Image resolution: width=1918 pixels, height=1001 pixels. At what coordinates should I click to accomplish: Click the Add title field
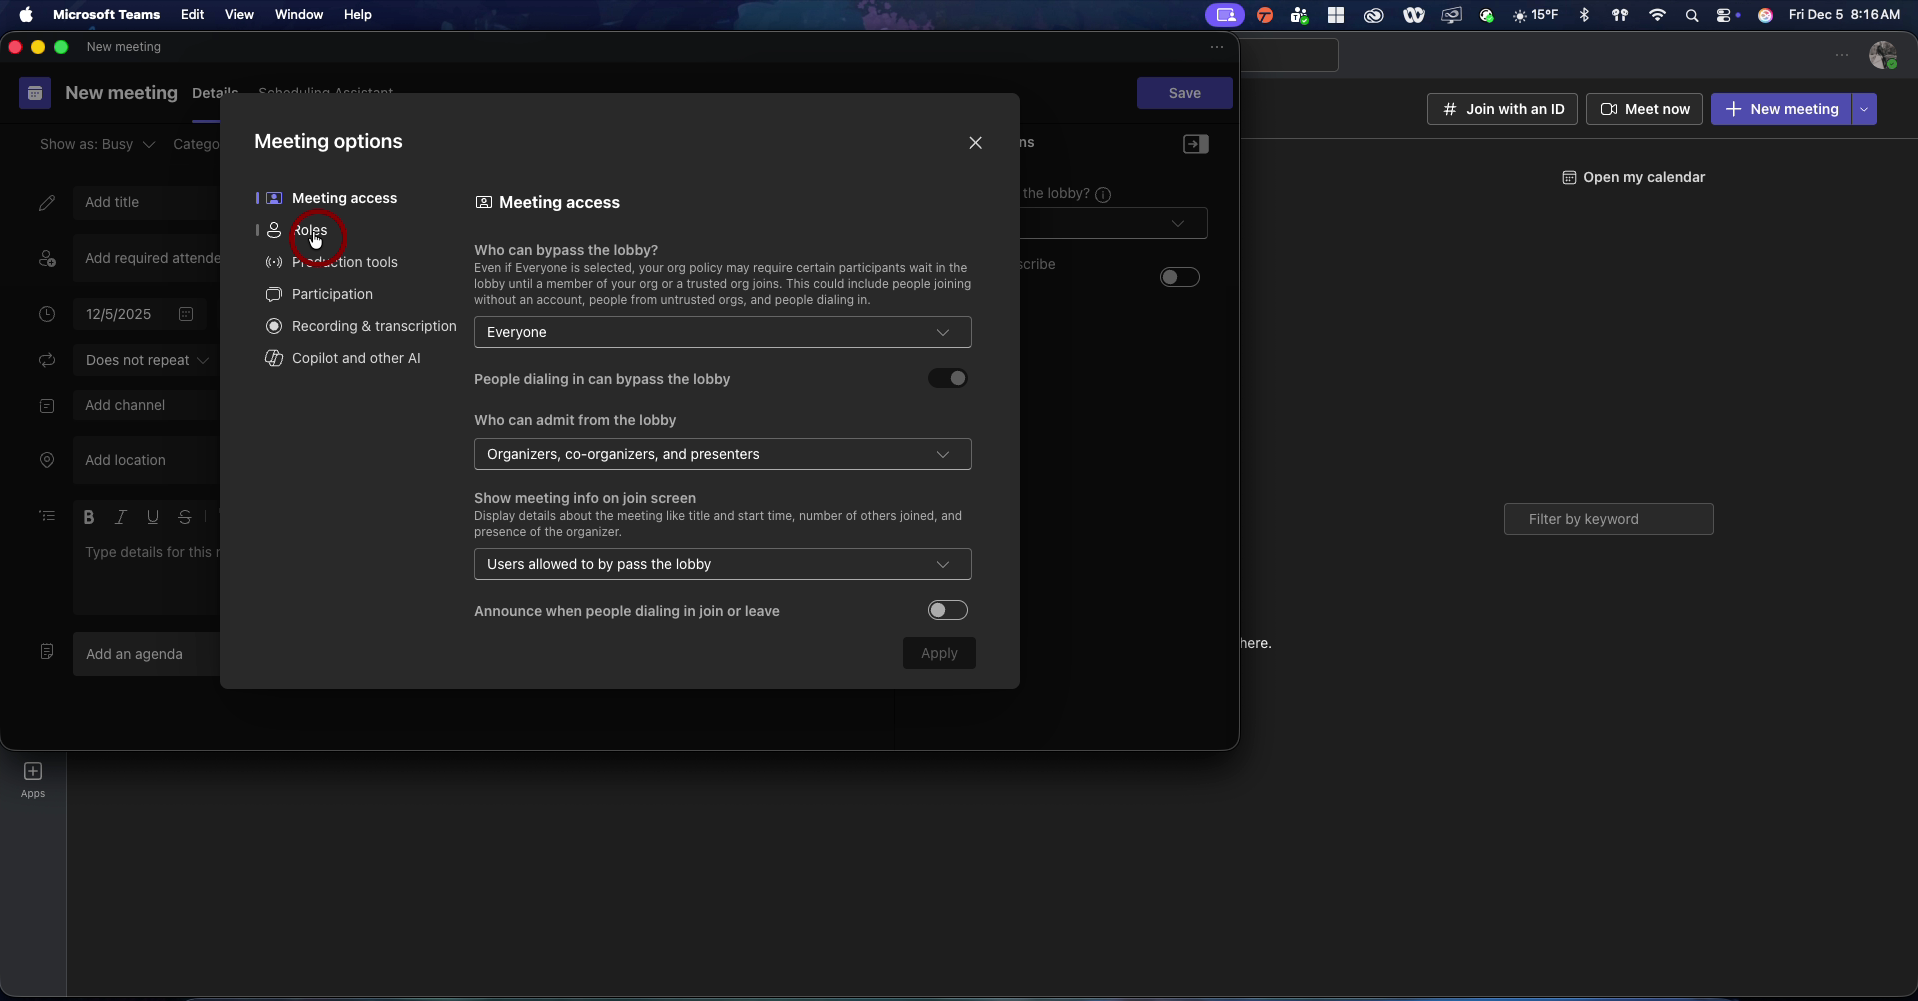pyautogui.click(x=146, y=202)
